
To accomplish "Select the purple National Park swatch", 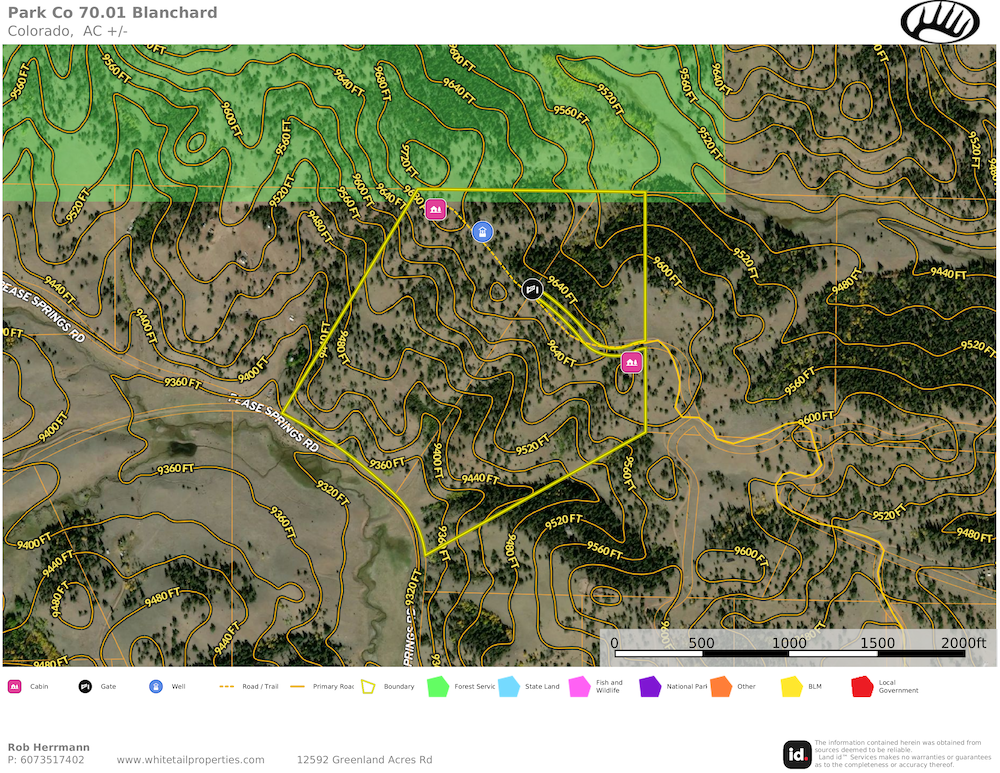I will pyautogui.click(x=650, y=687).
